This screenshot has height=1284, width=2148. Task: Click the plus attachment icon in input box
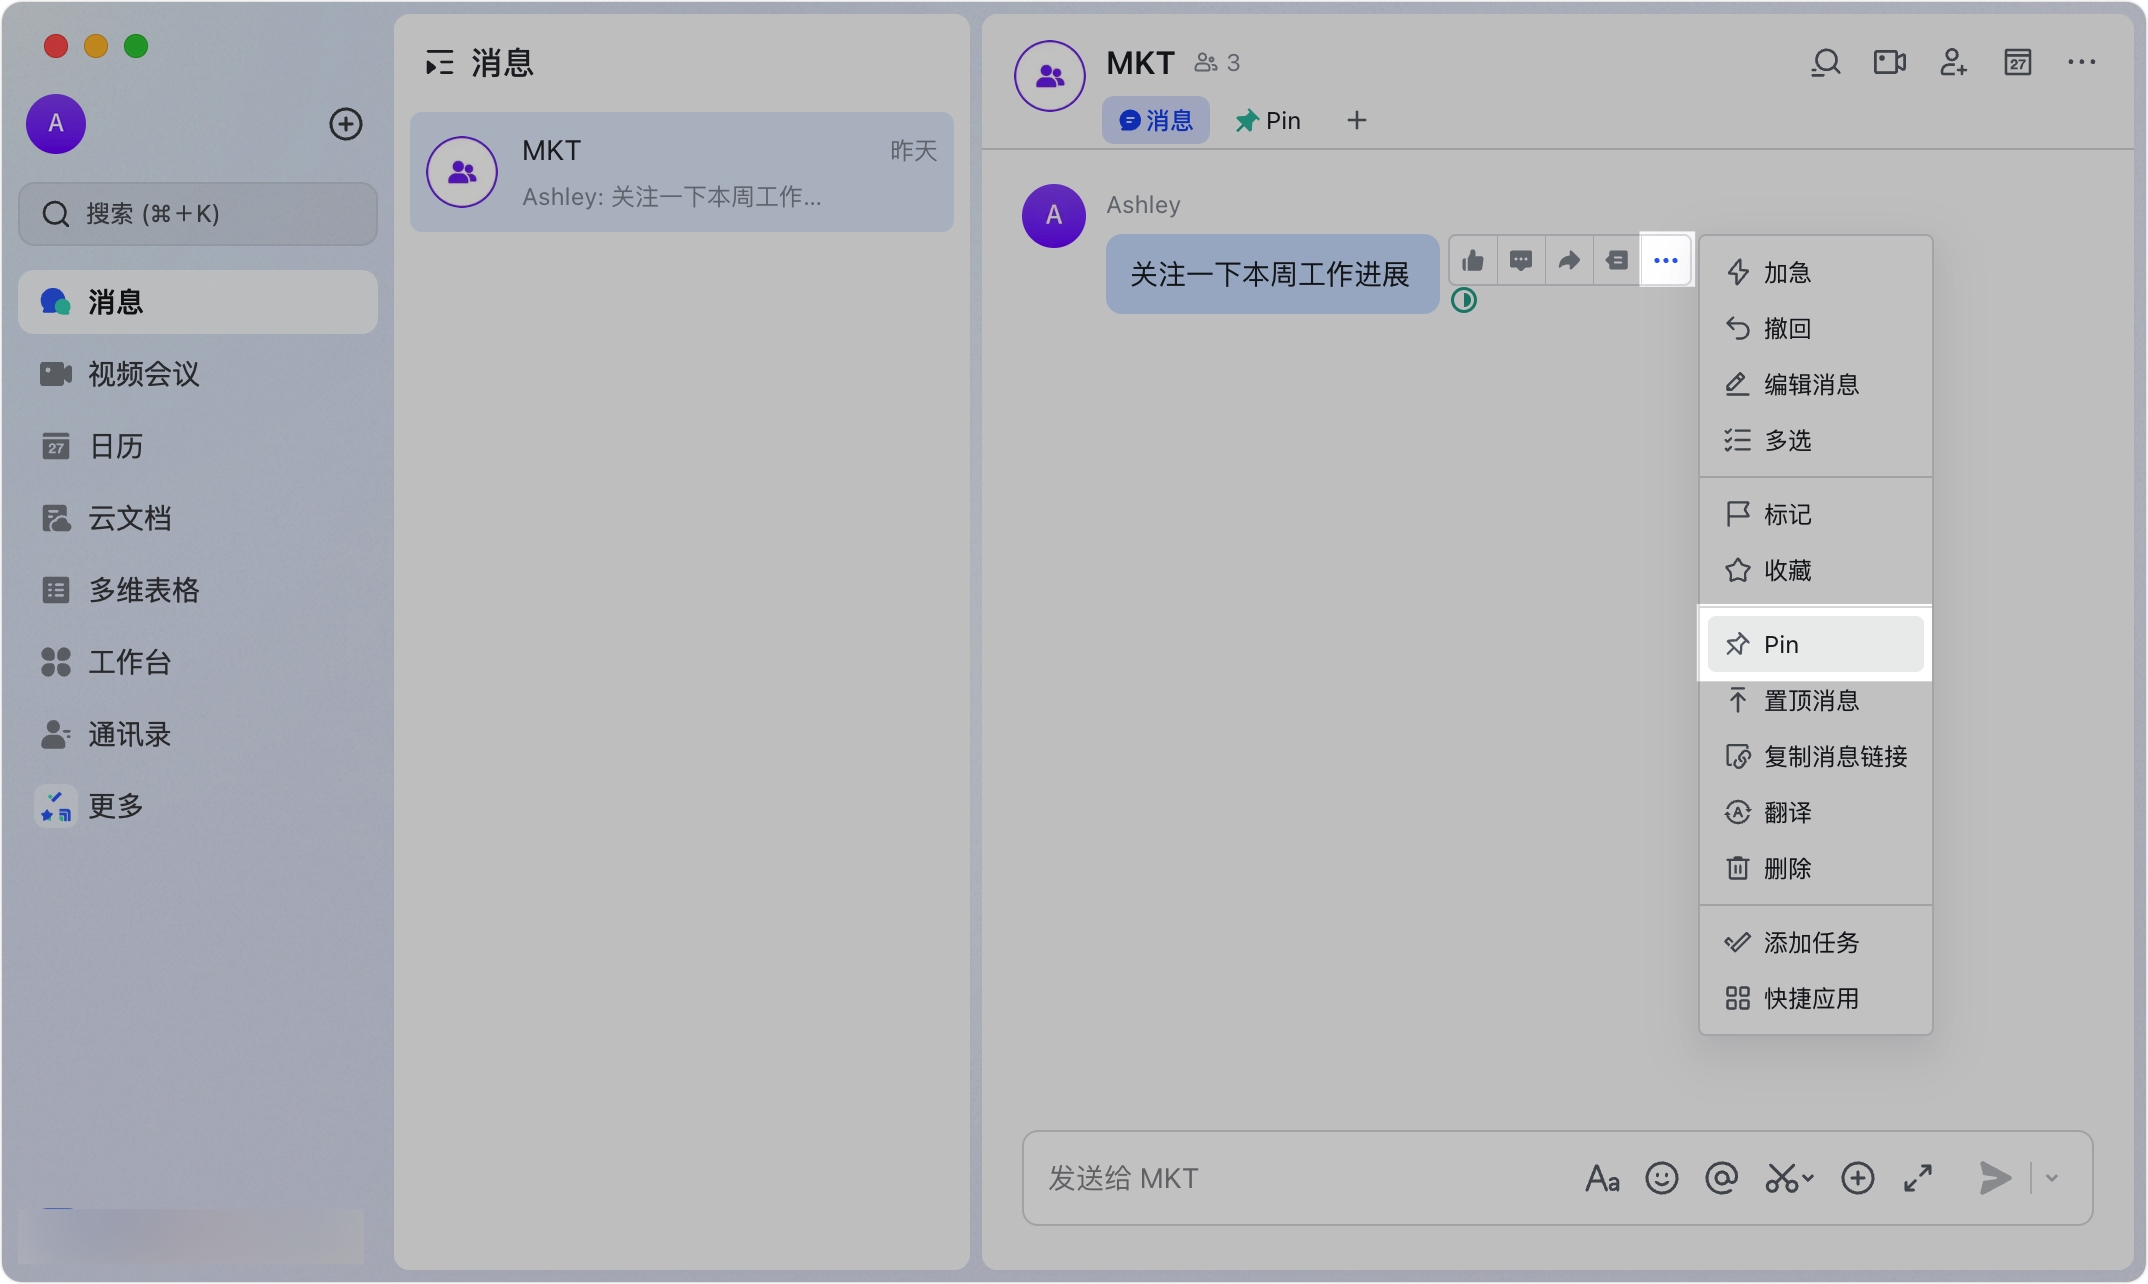1858,1178
